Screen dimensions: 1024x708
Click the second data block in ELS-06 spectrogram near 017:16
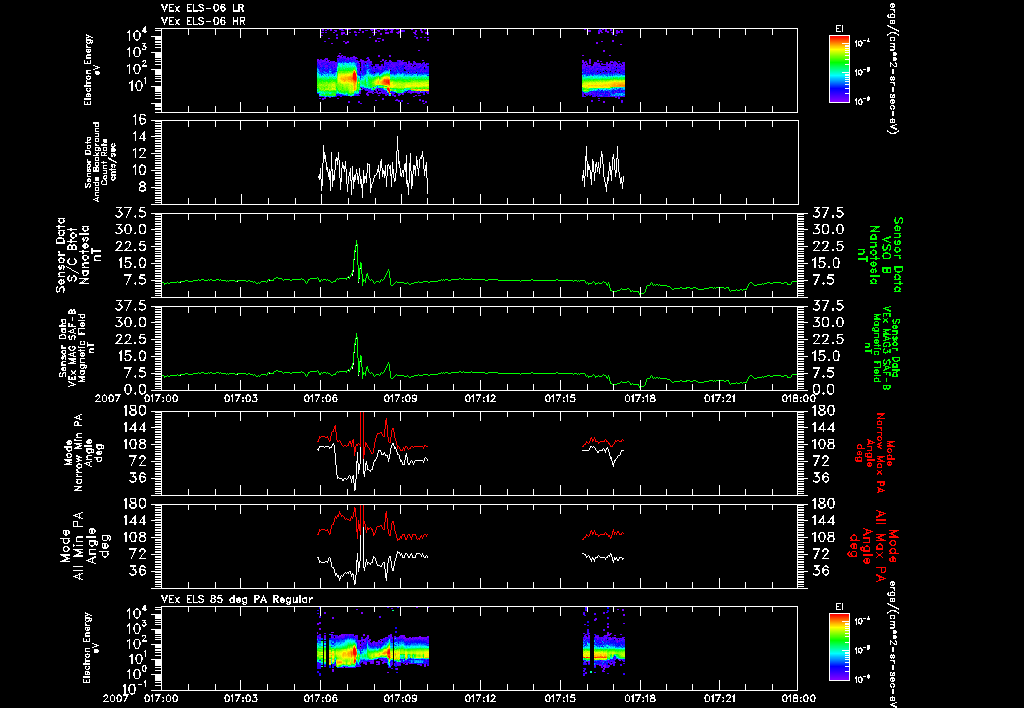pyautogui.click(x=603, y=78)
